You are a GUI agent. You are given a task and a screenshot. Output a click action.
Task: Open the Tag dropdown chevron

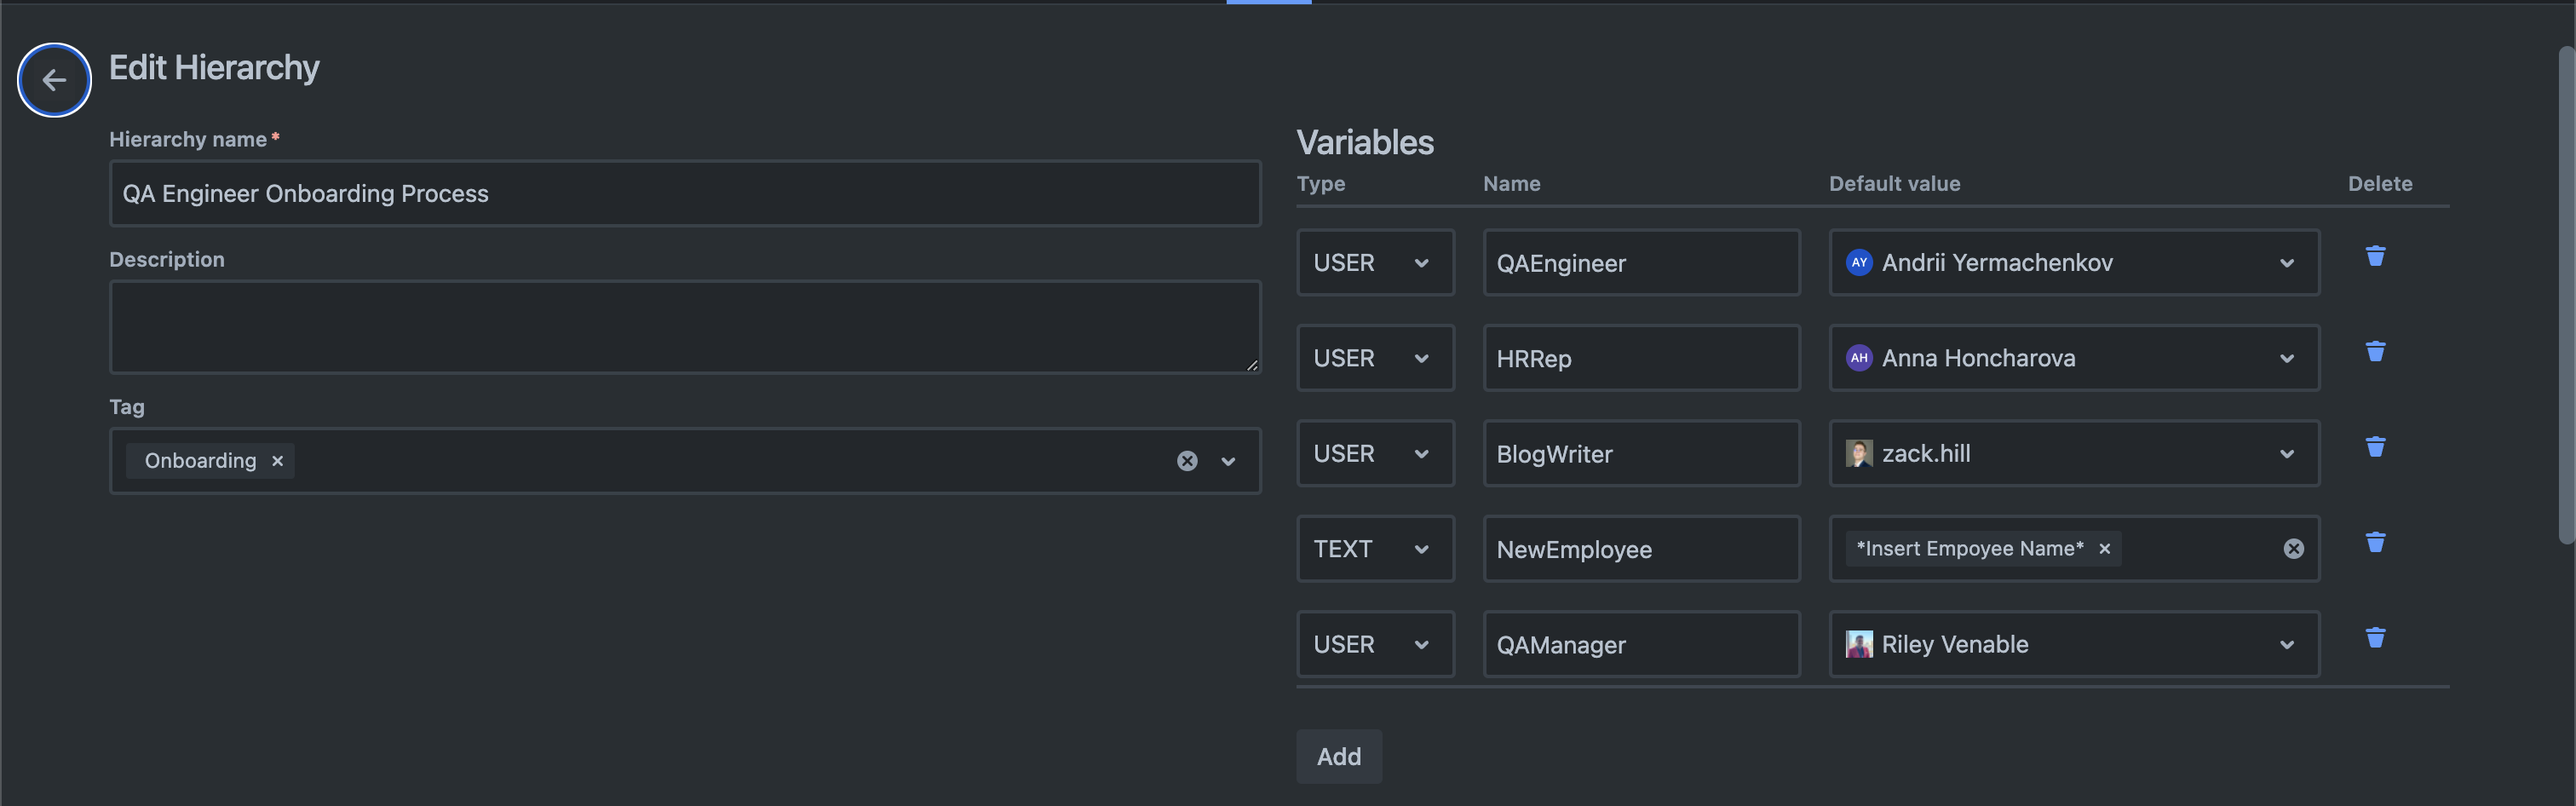coord(1228,461)
